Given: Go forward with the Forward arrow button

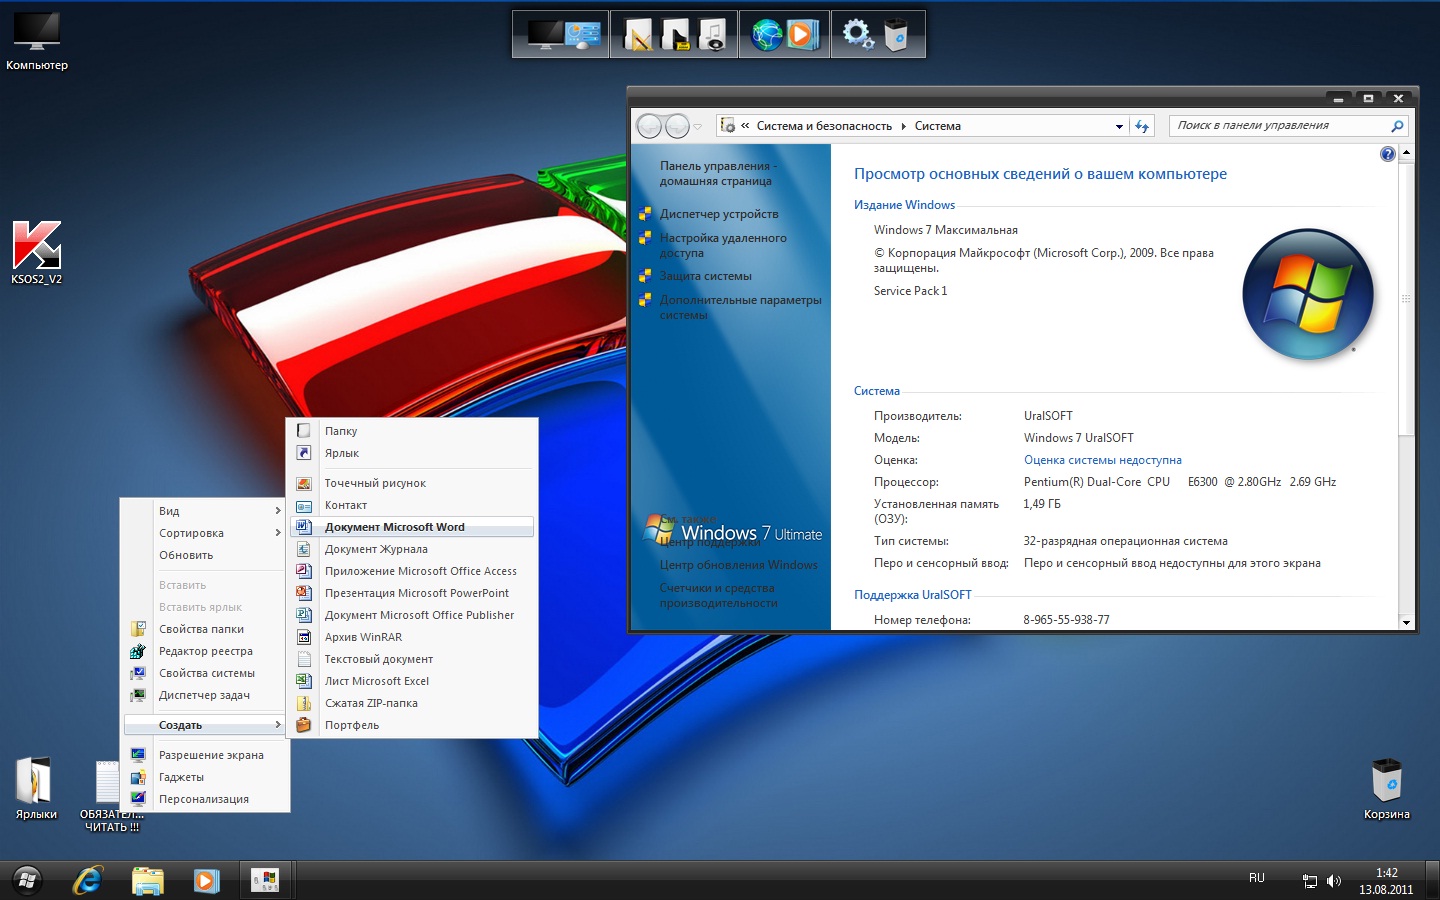Looking at the screenshot, I should pyautogui.click(x=677, y=126).
